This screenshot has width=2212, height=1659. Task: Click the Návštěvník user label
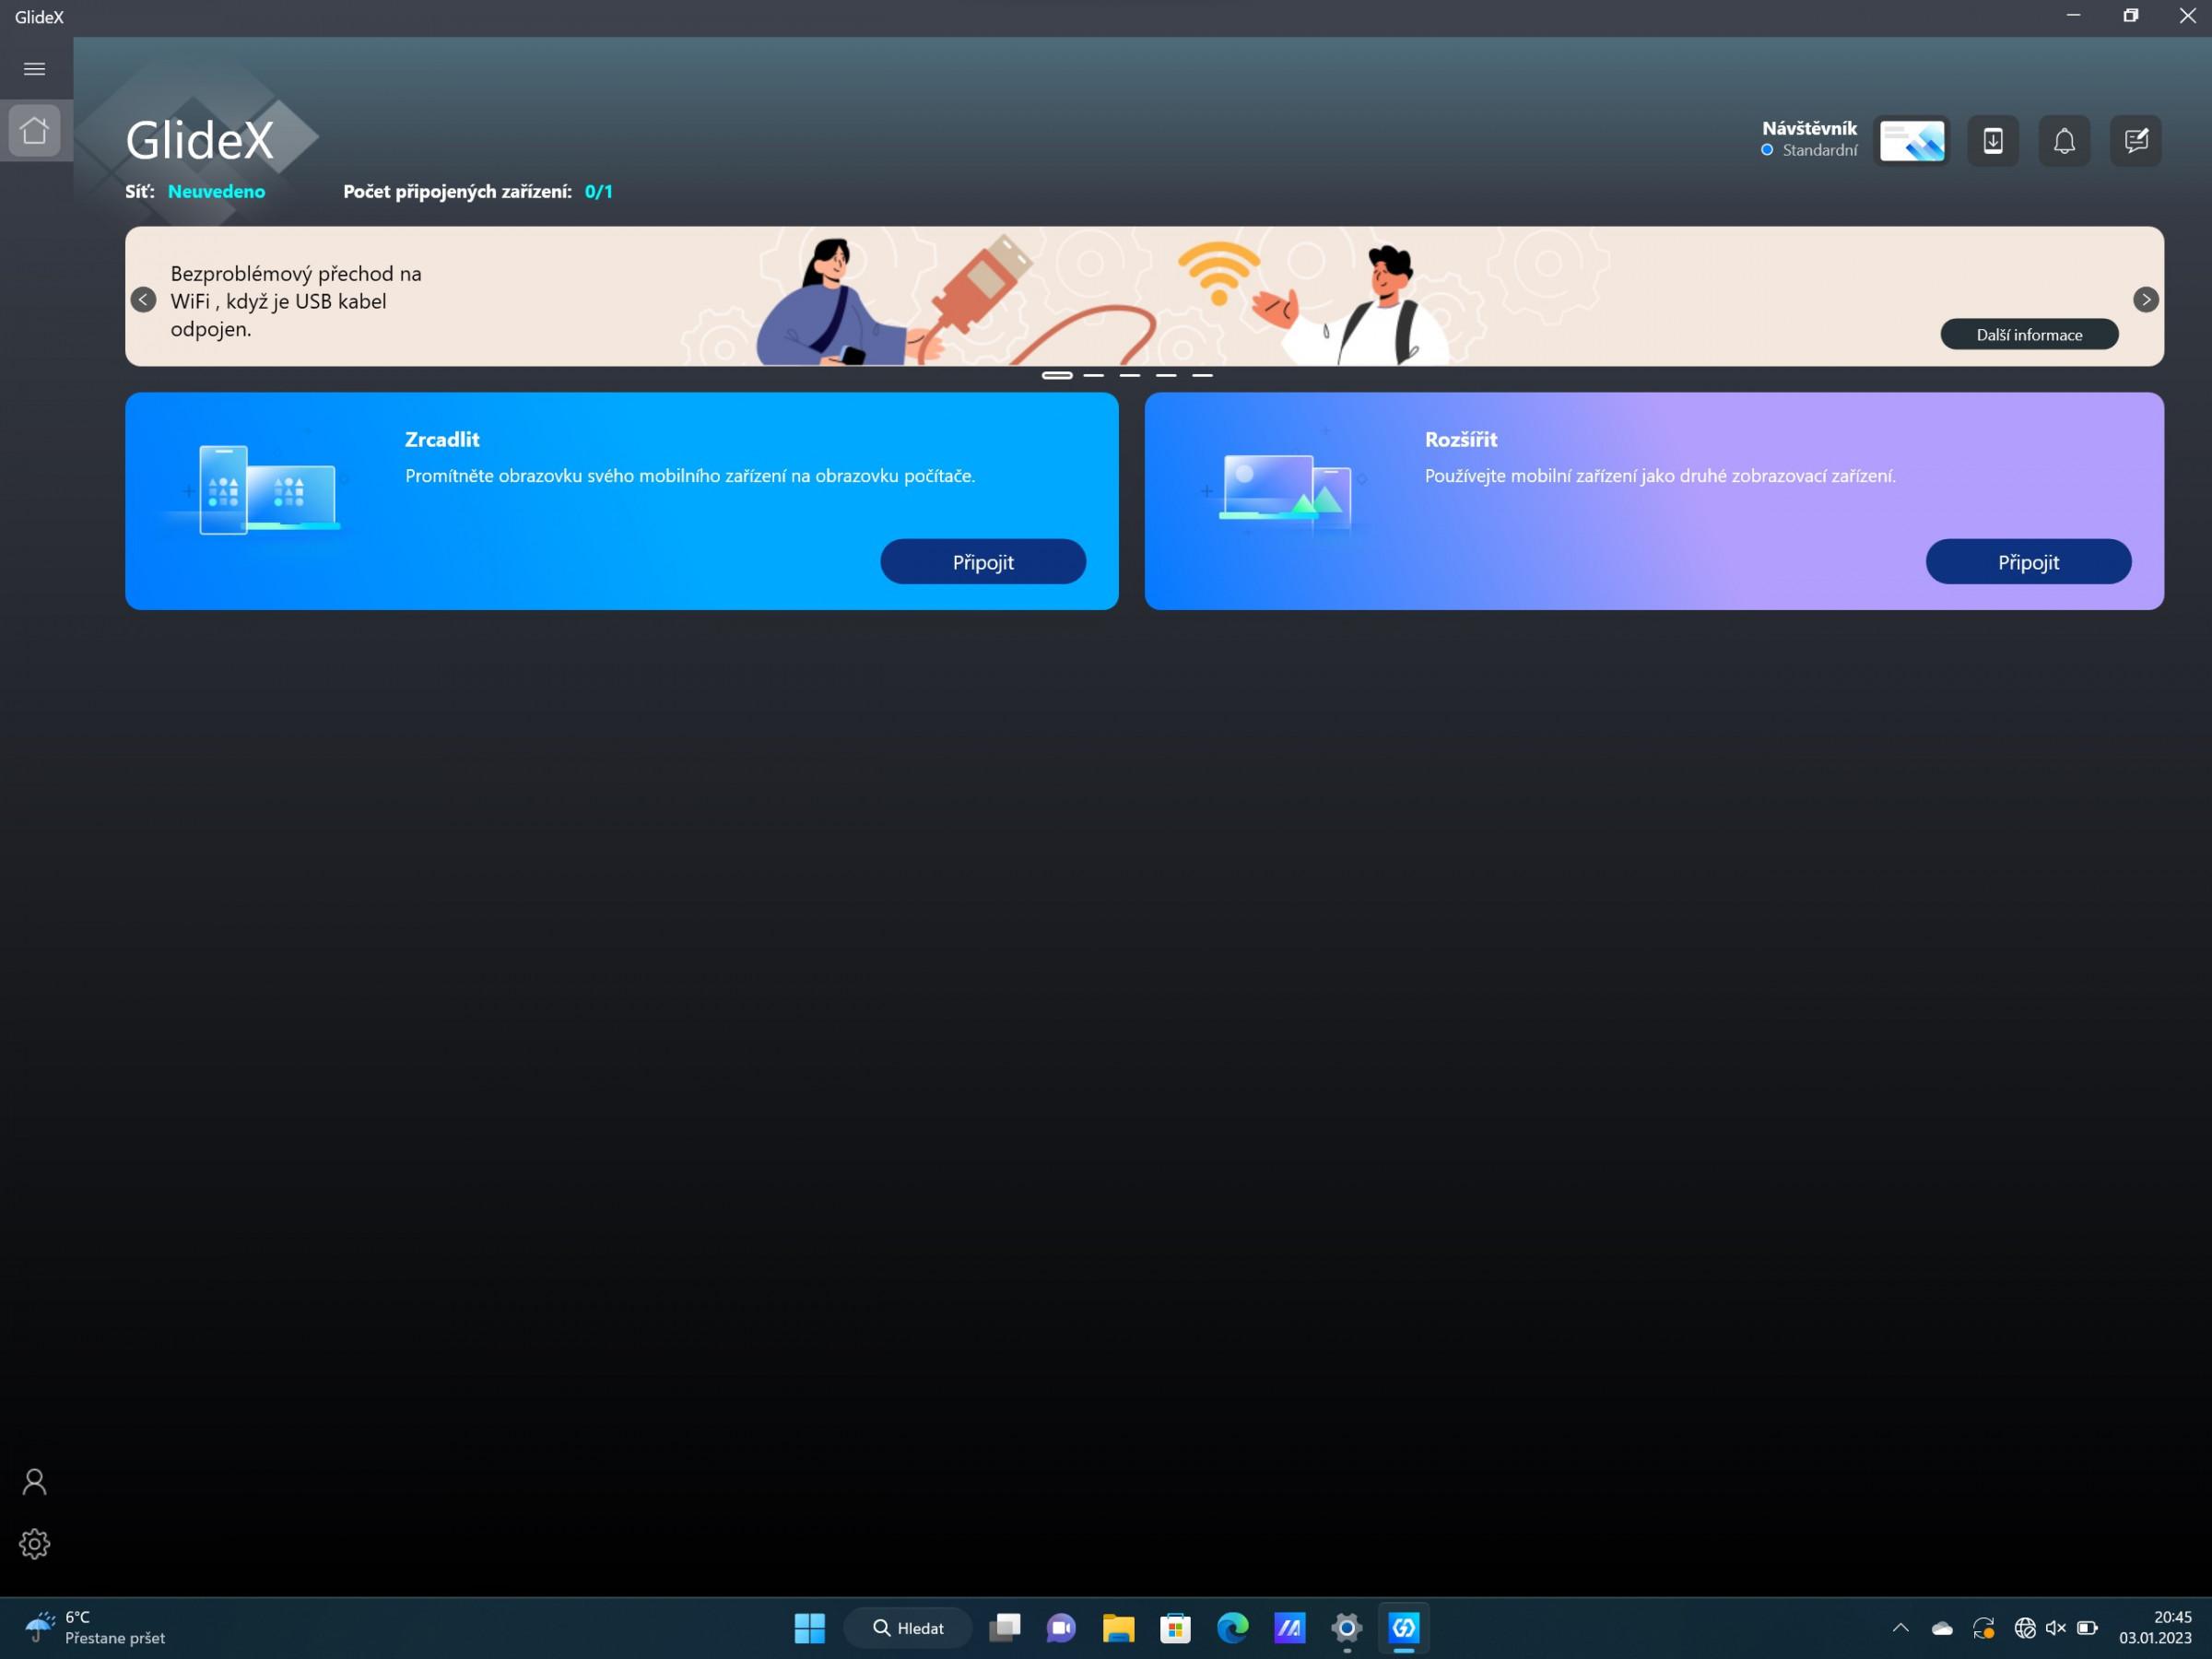(x=1809, y=128)
